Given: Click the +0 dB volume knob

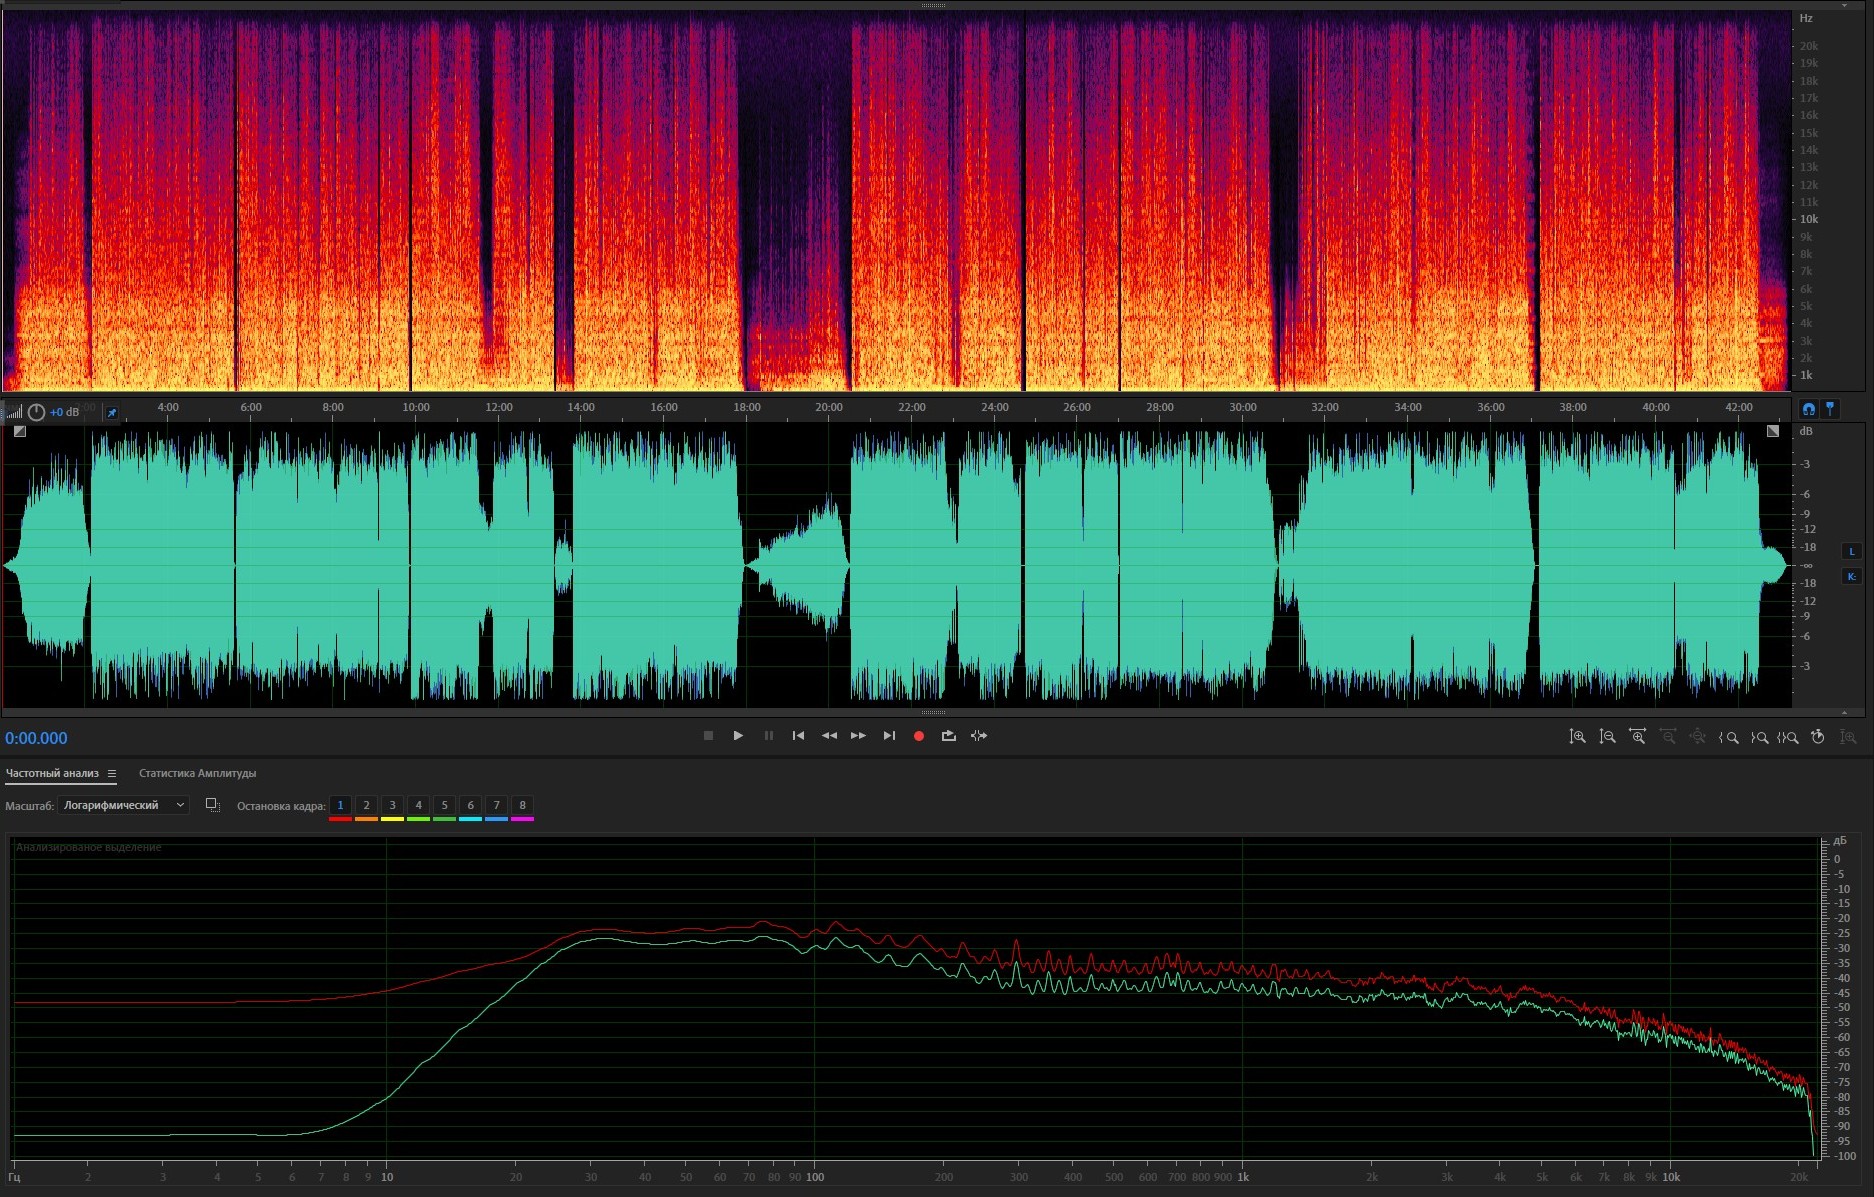Looking at the screenshot, I should 36,412.
